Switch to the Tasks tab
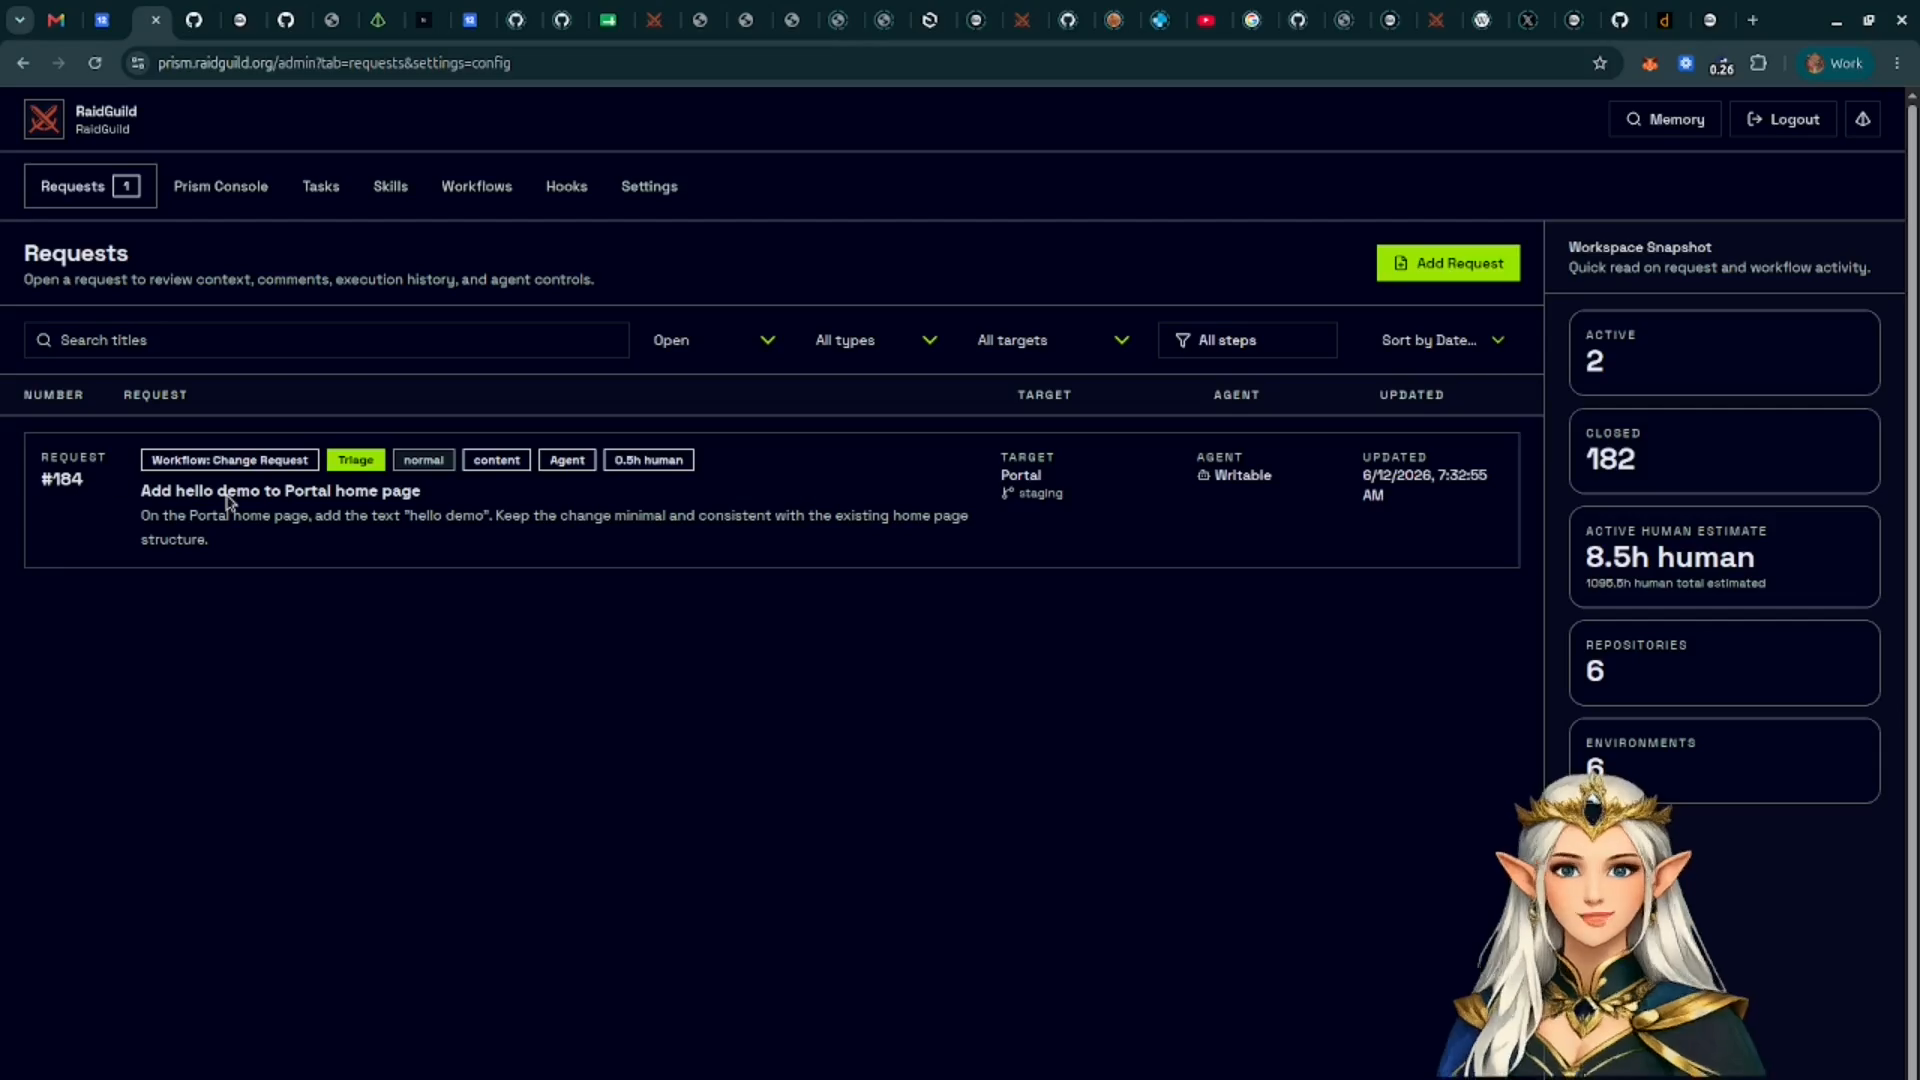Image resolution: width=1920 pixels, height=1080 pixels. click(321, 186)
